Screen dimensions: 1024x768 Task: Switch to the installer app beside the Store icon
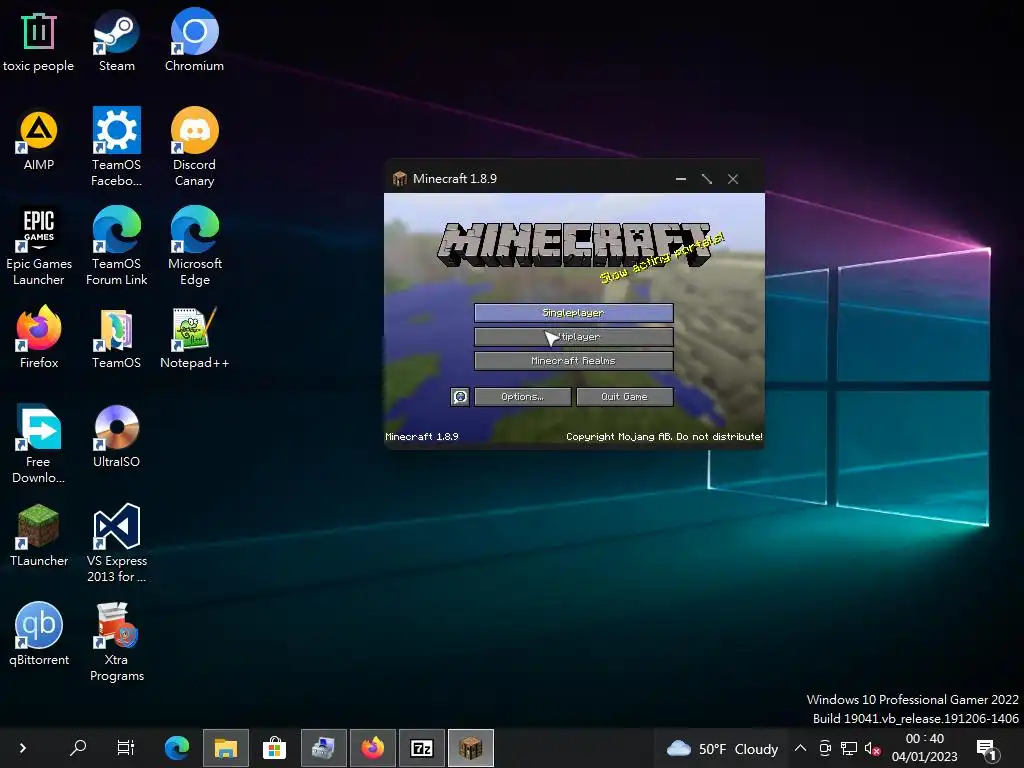click(323, 748)
